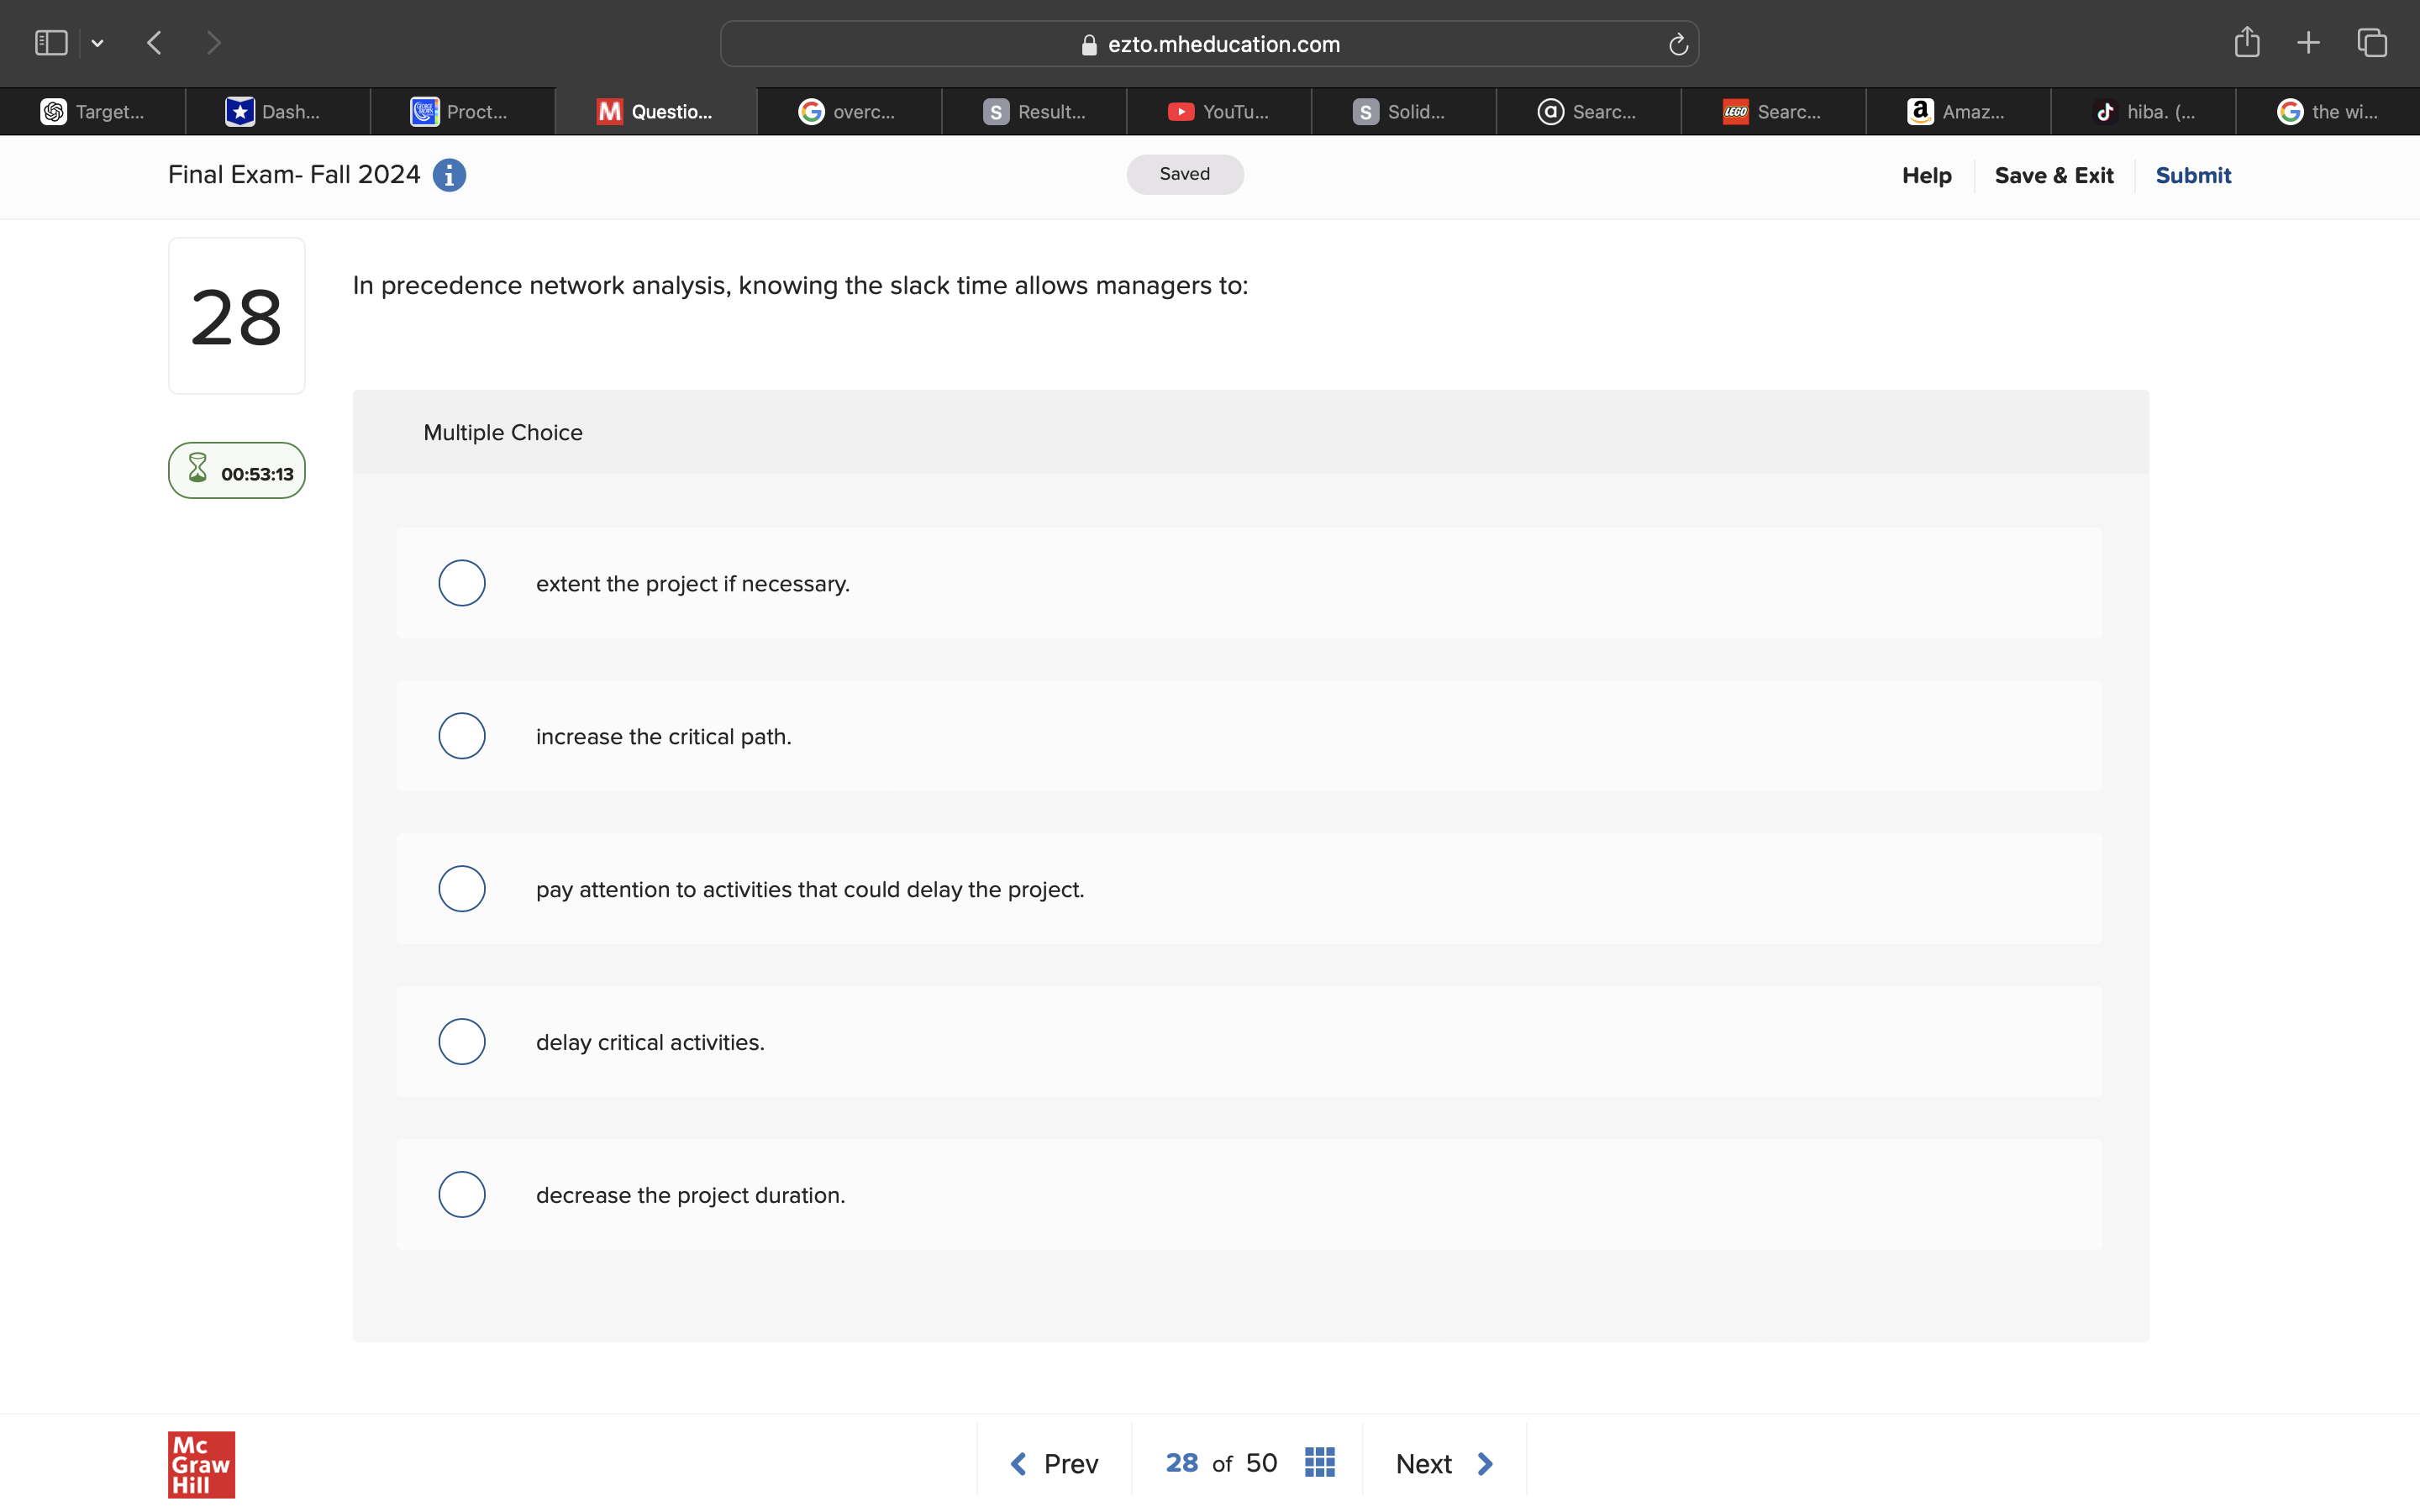Select 'pay attention to activities' radio button
This screenshot has width=2420, height=1512.
point(462,889)
